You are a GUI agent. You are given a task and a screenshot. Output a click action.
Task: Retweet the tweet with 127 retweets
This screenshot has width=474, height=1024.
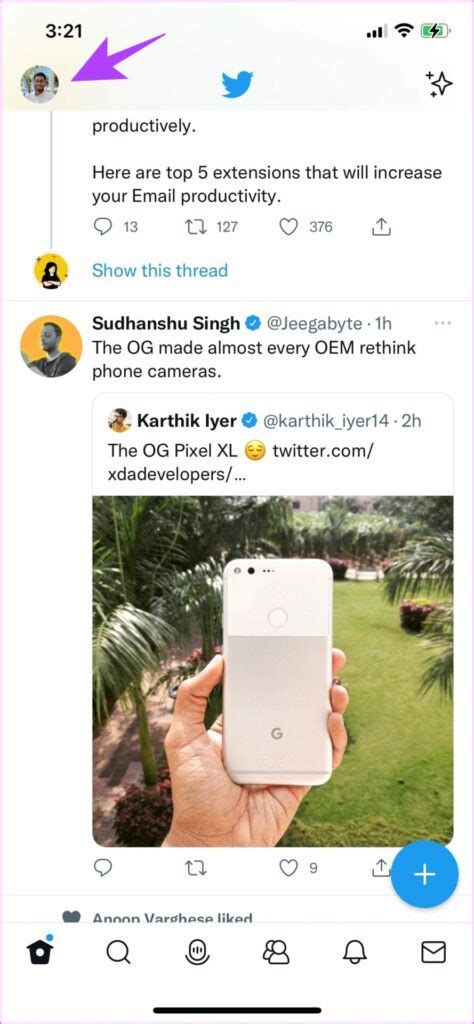click(x=193, y=227)
